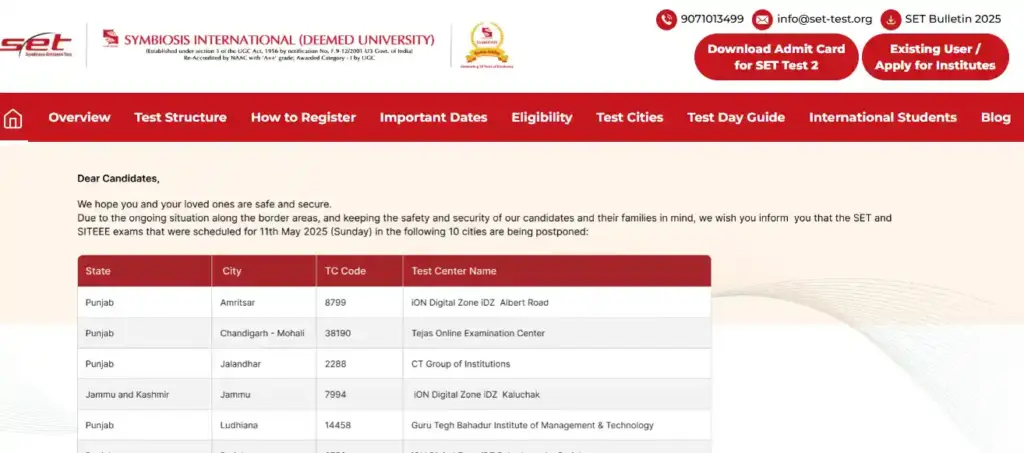Image resolution: width=1024 pixels, height=453 pixels.
Task: Click the SET Bulletin download icon
Action: (891, 19)
